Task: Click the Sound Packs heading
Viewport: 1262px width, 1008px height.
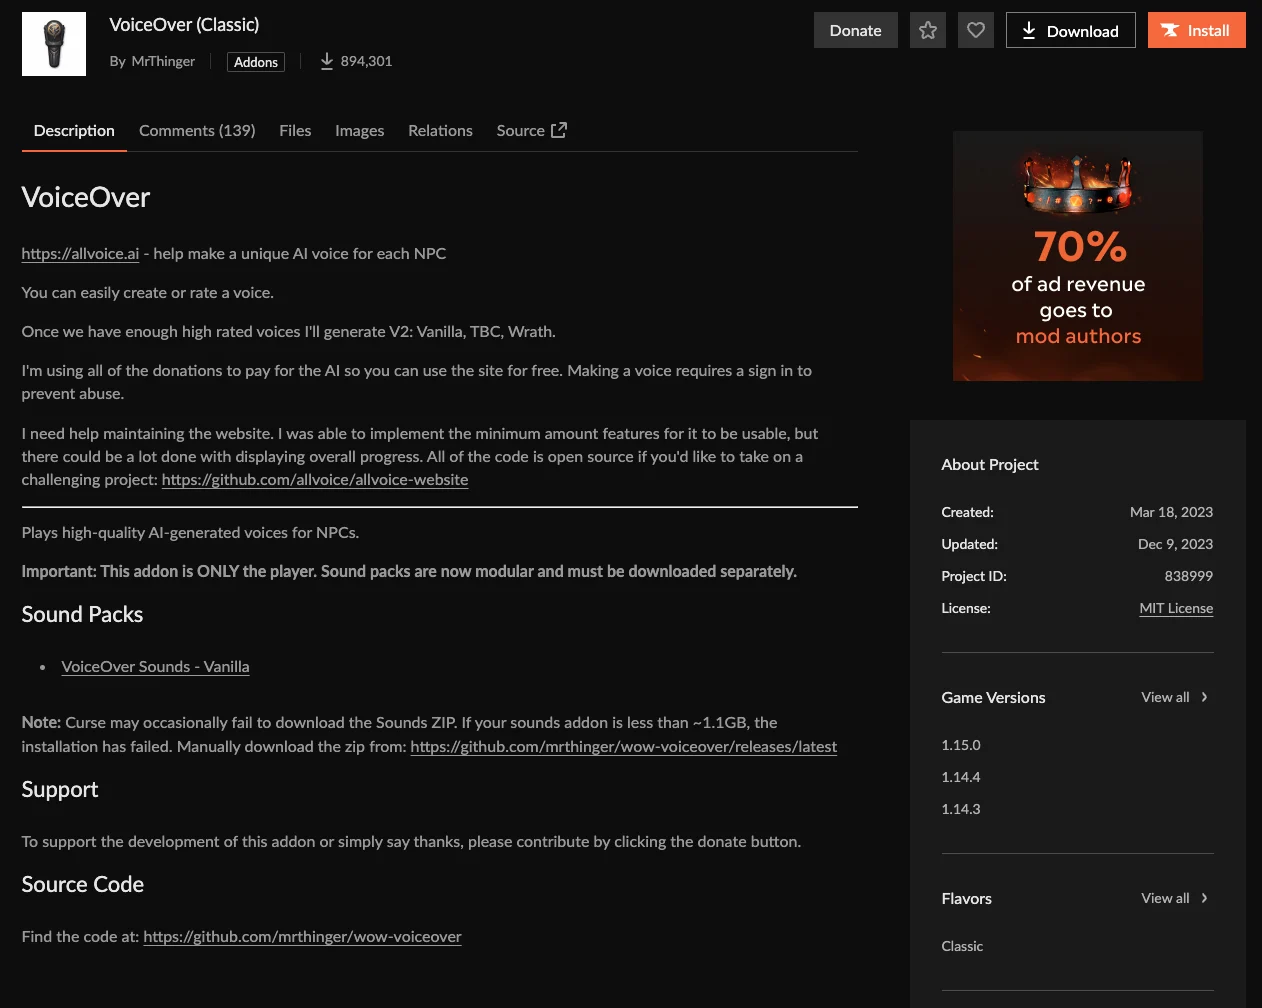Action: pos(82,615)
